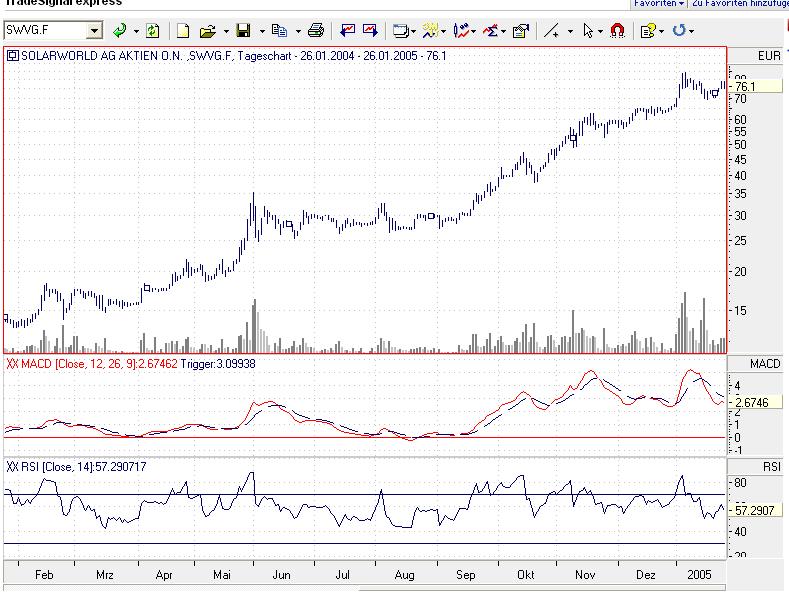Screen dimensions: 789x595
Task: Print the chart with the printer icon
Action: click(x=316, y=31)
